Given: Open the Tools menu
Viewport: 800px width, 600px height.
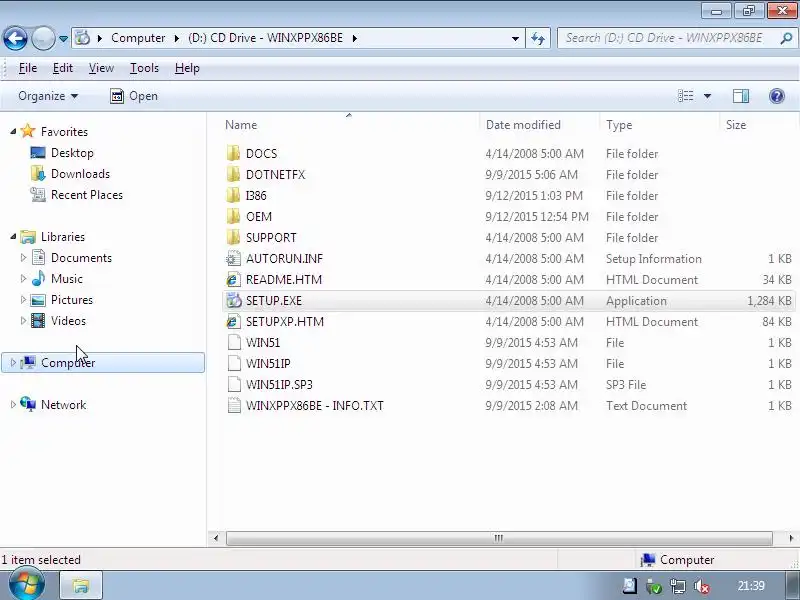Looking at the screenshot, I should [x=144, y=68].
